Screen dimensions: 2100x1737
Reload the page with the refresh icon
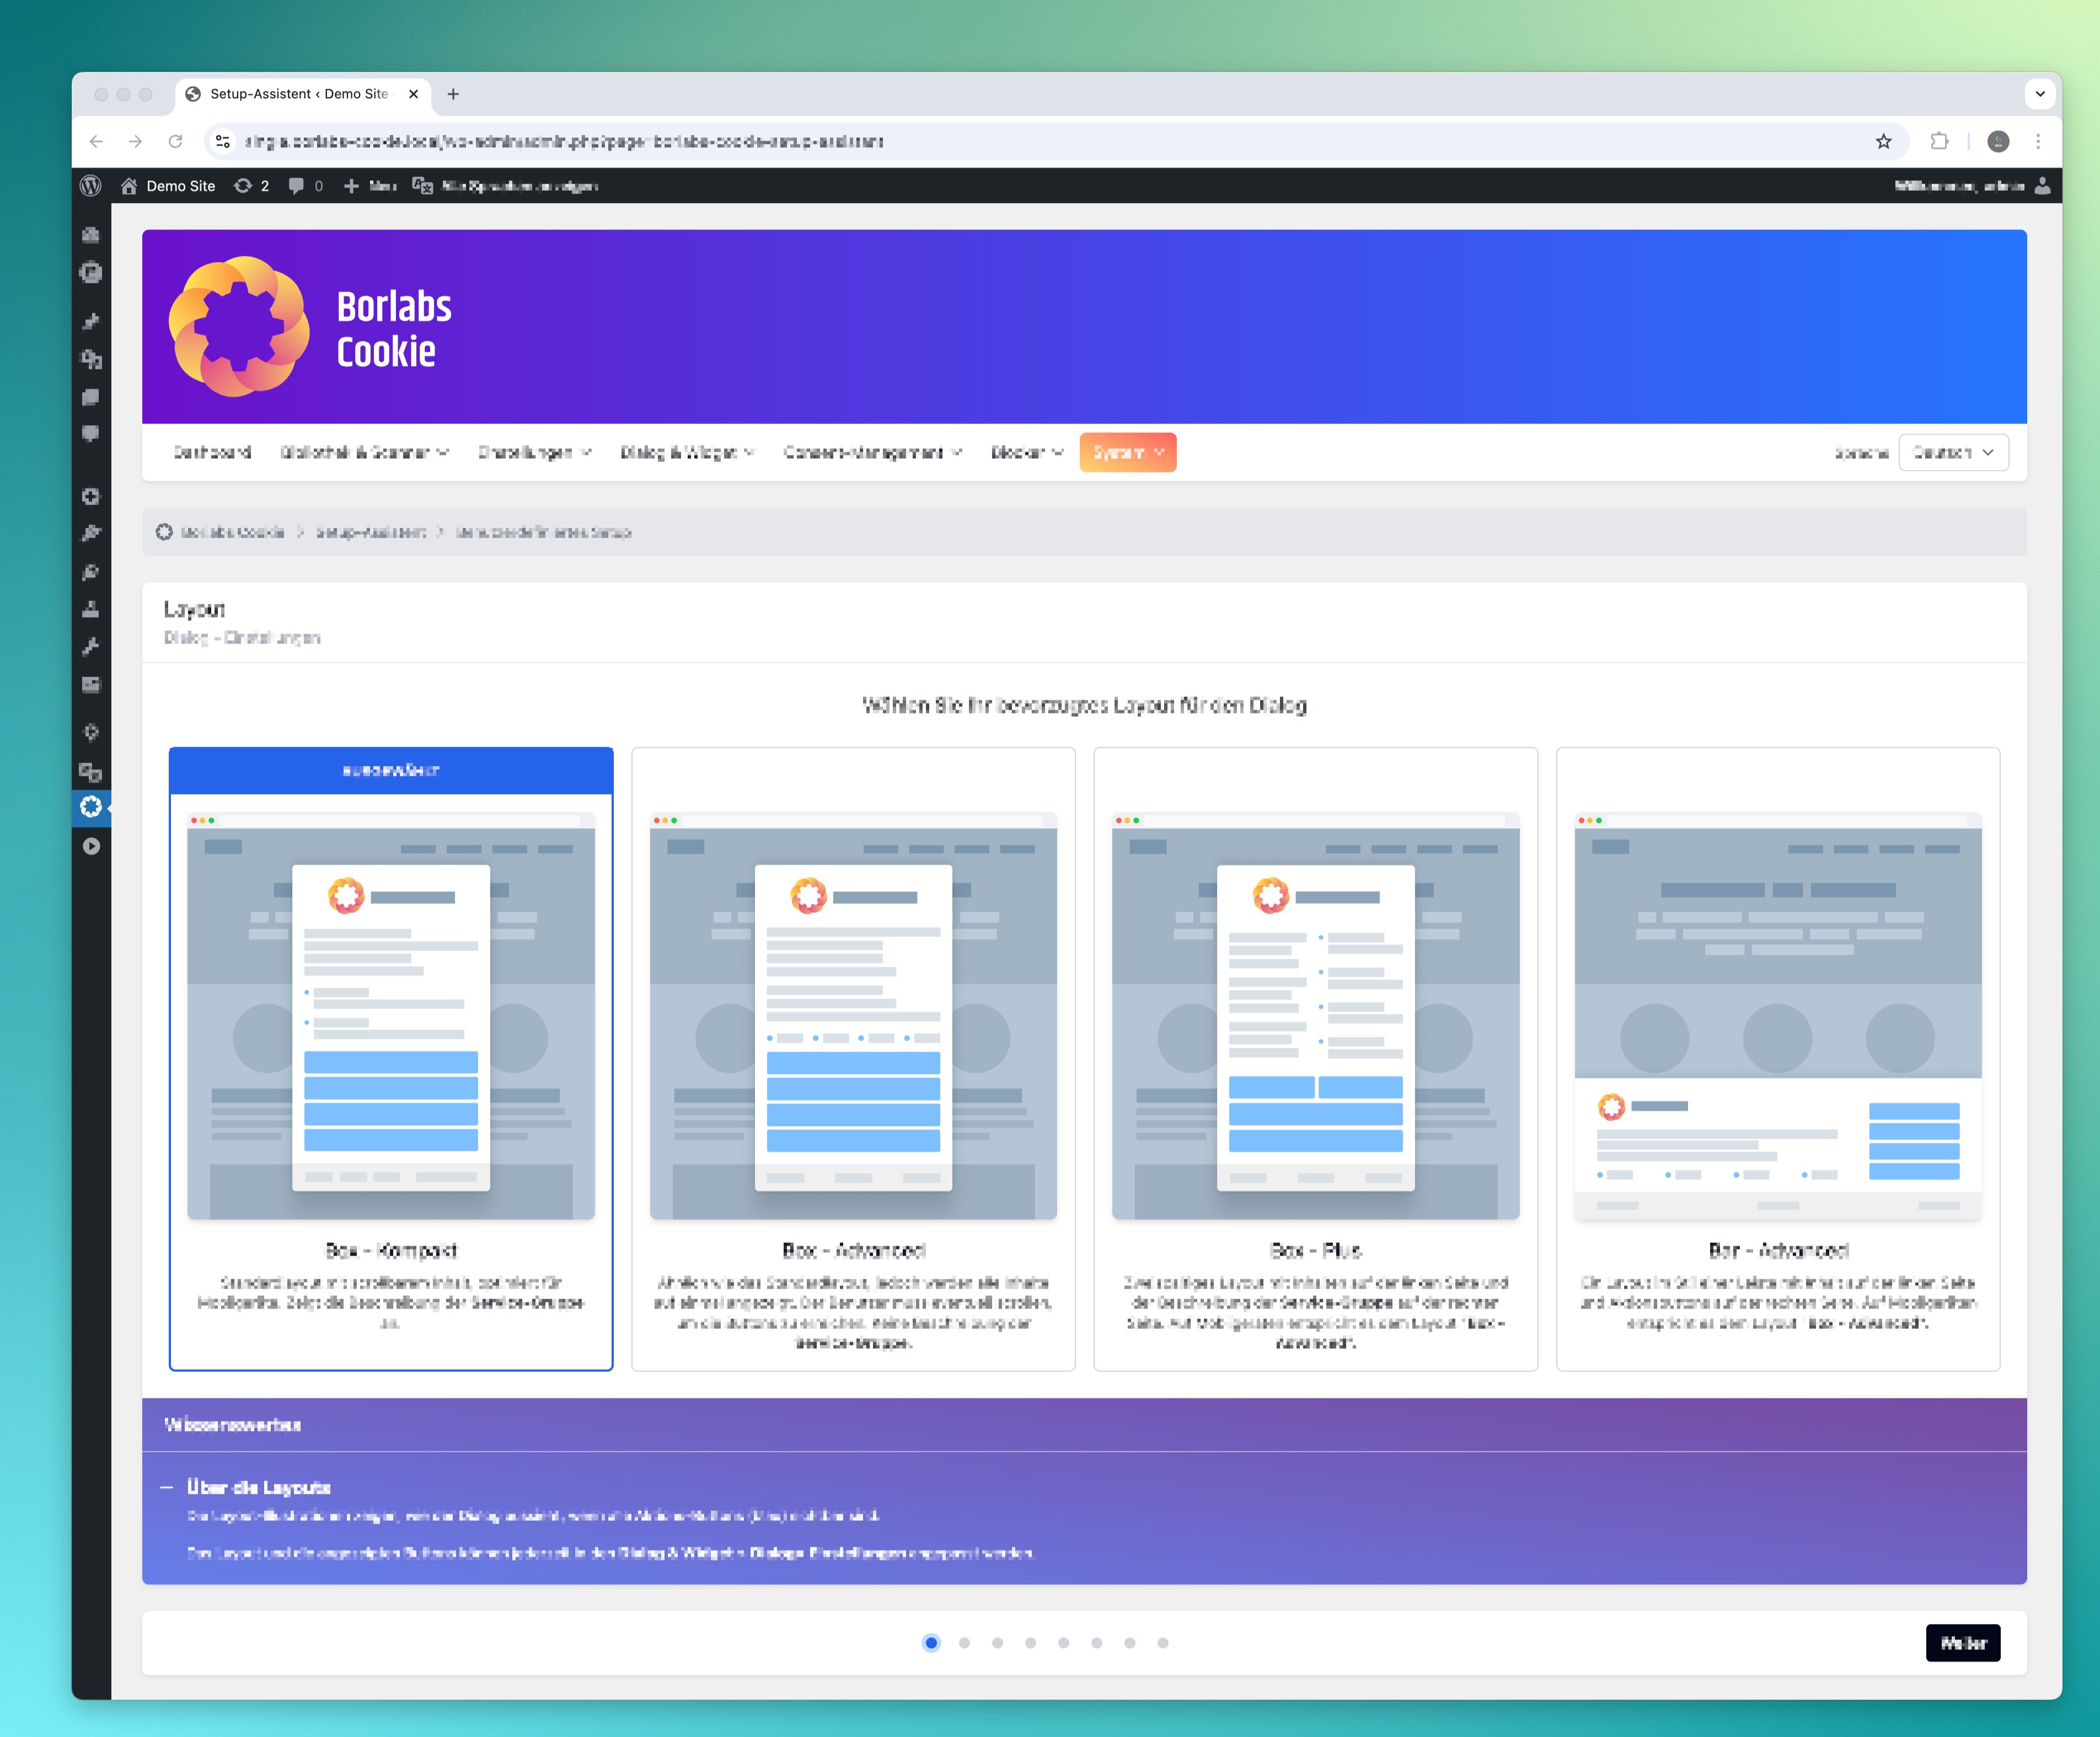point(176,142)
